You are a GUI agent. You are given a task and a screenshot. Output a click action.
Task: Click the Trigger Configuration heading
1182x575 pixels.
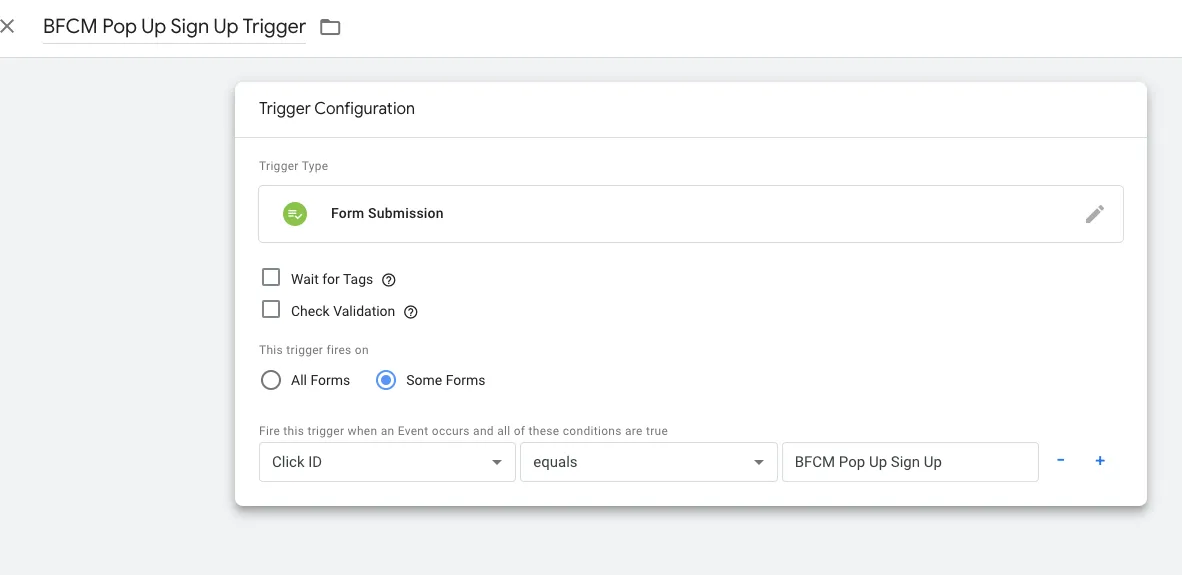click(337, 109)
